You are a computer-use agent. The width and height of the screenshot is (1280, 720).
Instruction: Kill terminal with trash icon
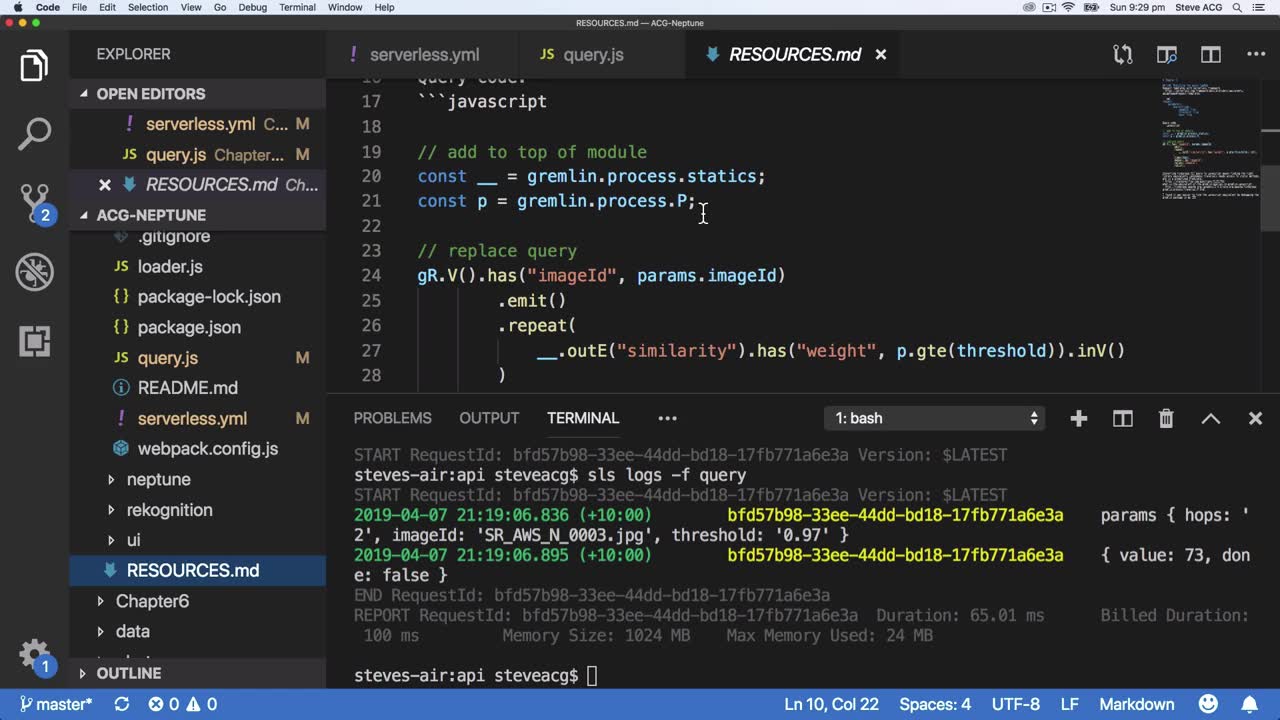click(1166, 419)
